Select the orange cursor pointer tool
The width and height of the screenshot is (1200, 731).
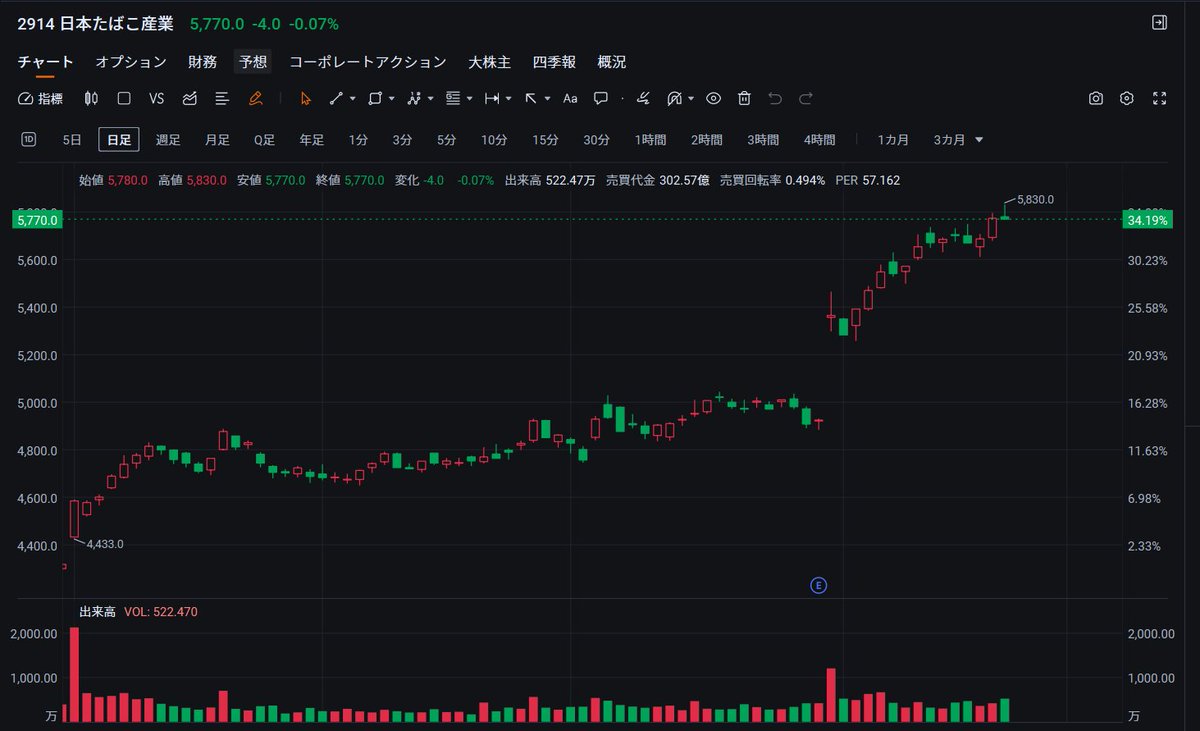[x=306, y=98]
